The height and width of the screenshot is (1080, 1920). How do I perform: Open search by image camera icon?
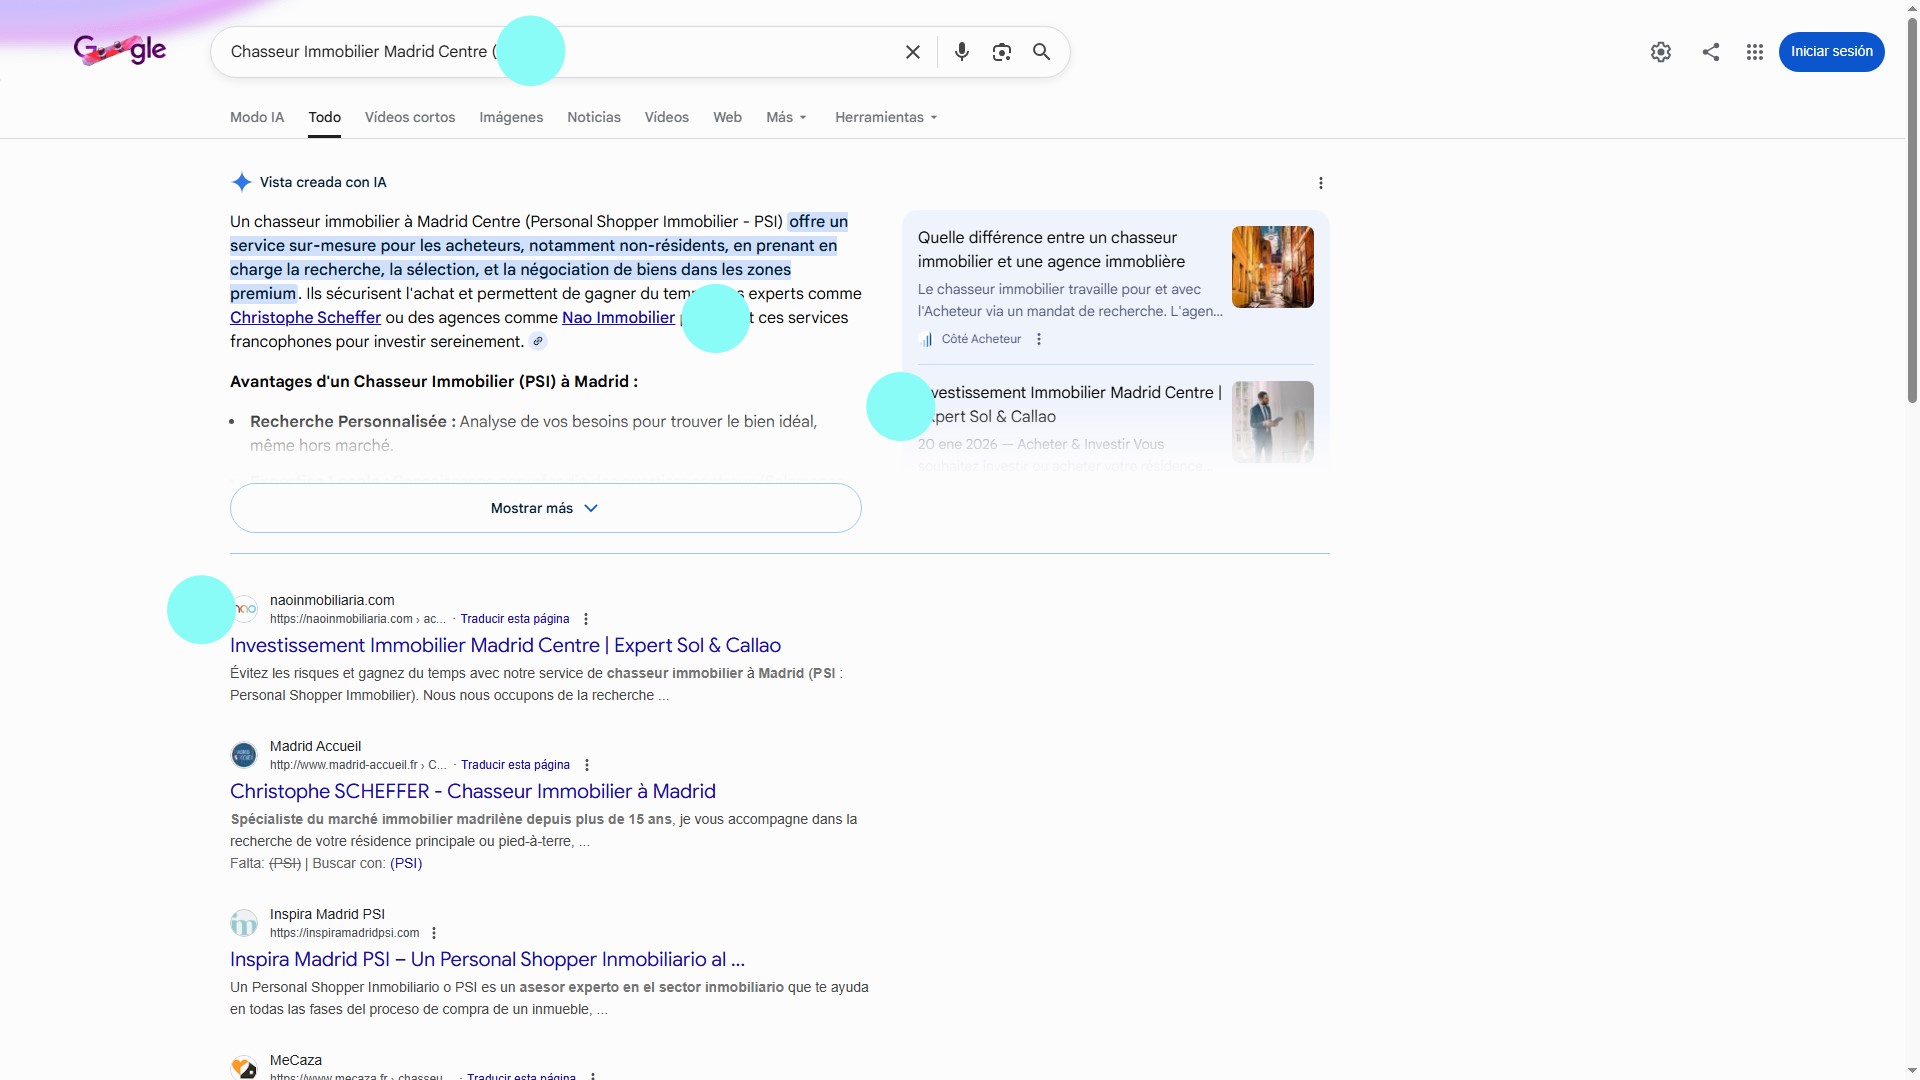1001,52
